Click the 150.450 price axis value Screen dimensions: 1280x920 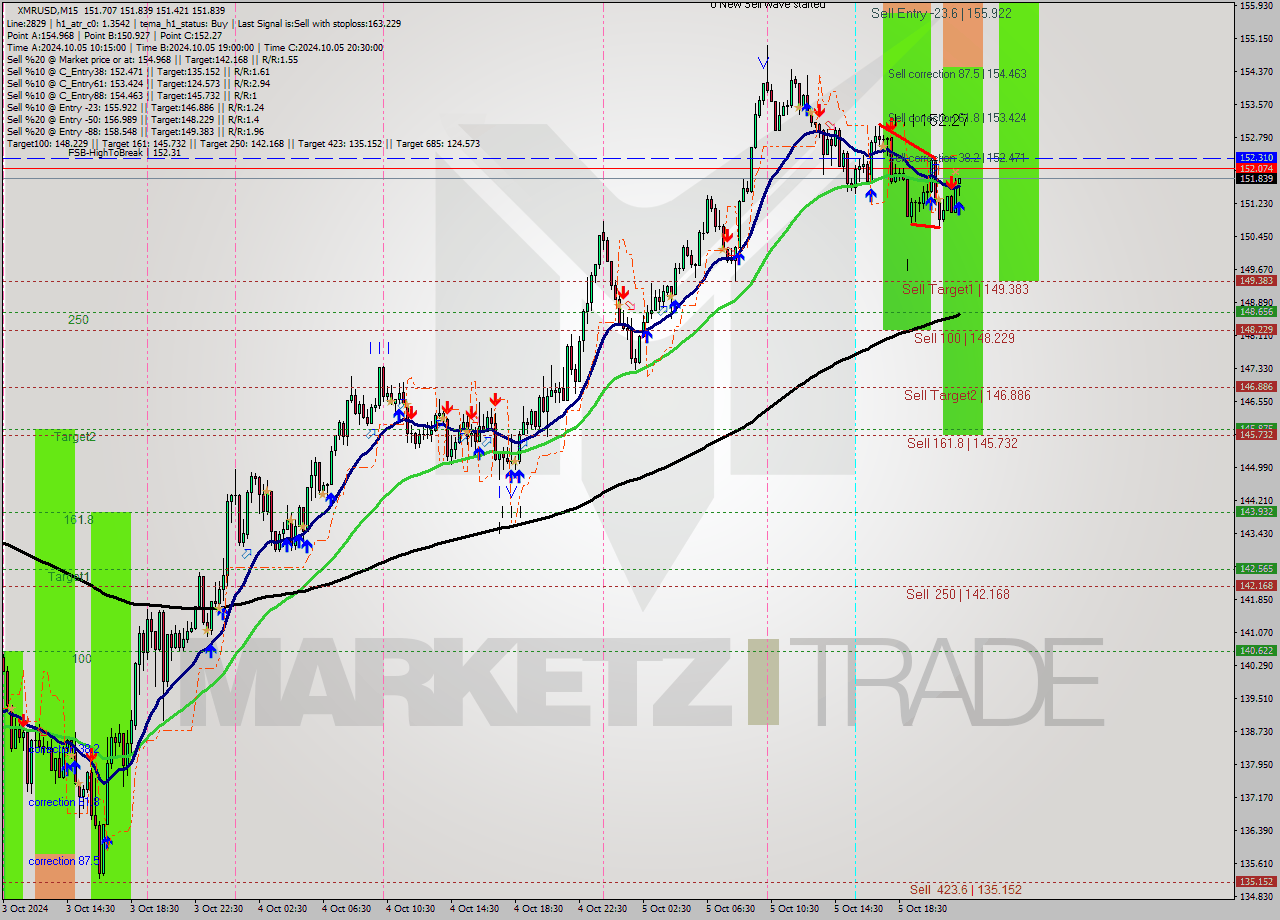(x=1256, y=237)
